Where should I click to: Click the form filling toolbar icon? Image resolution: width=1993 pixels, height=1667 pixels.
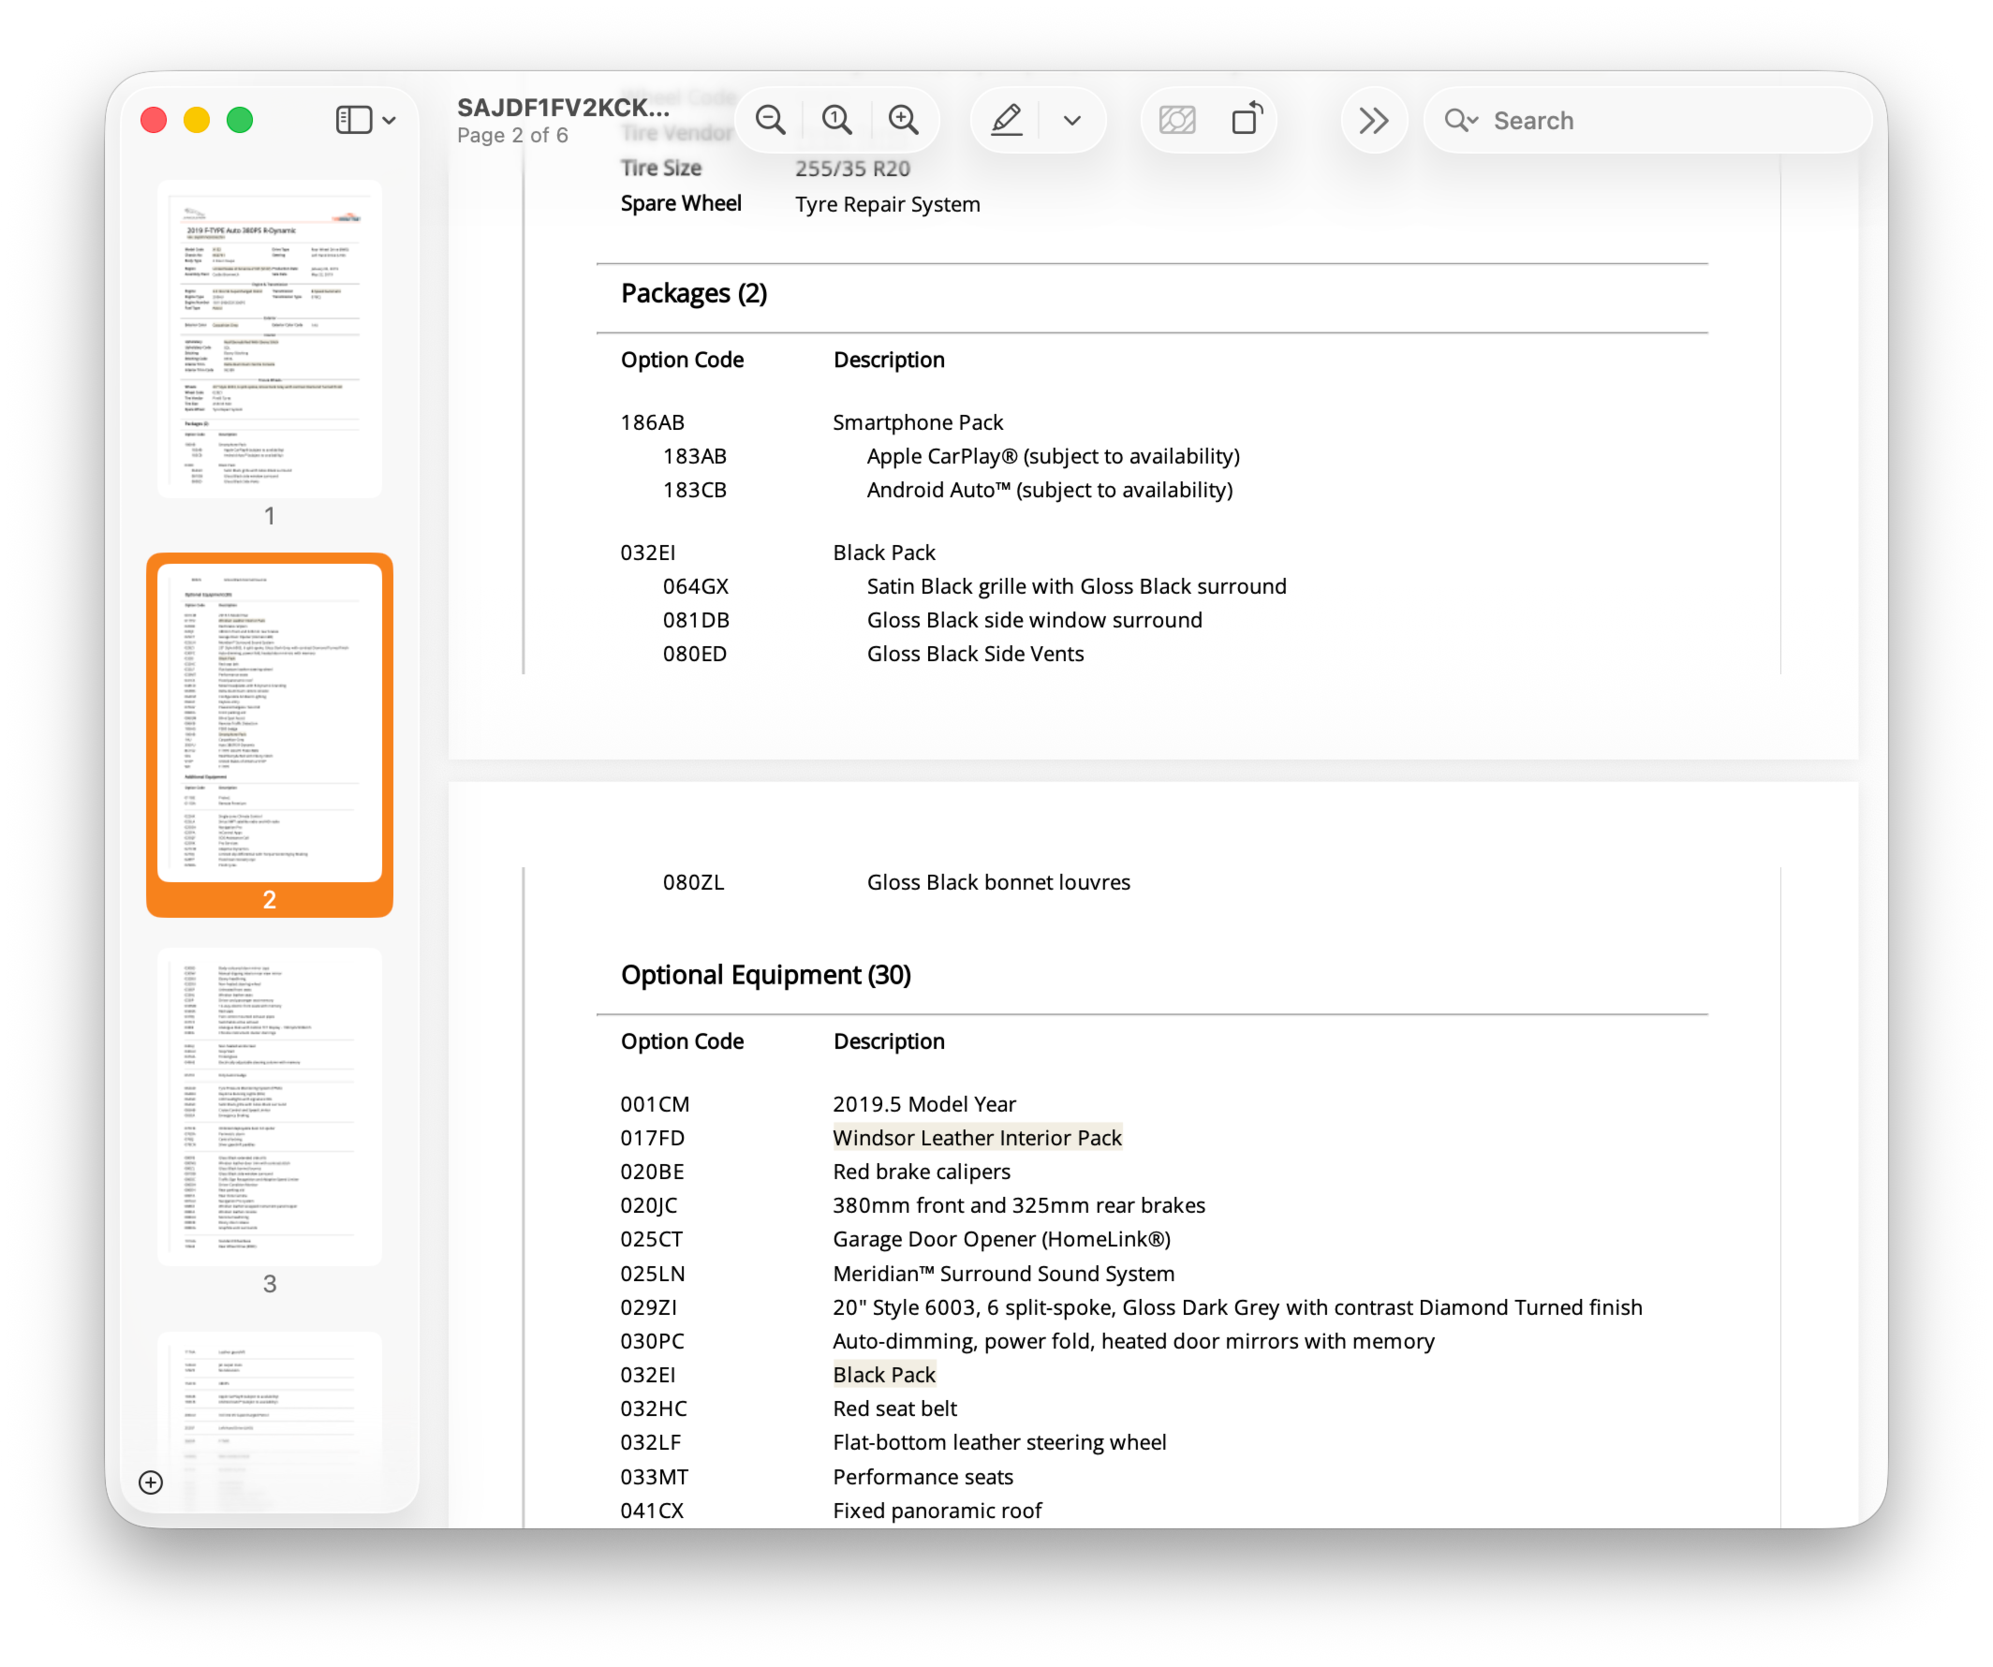[x=1177, y=120]
